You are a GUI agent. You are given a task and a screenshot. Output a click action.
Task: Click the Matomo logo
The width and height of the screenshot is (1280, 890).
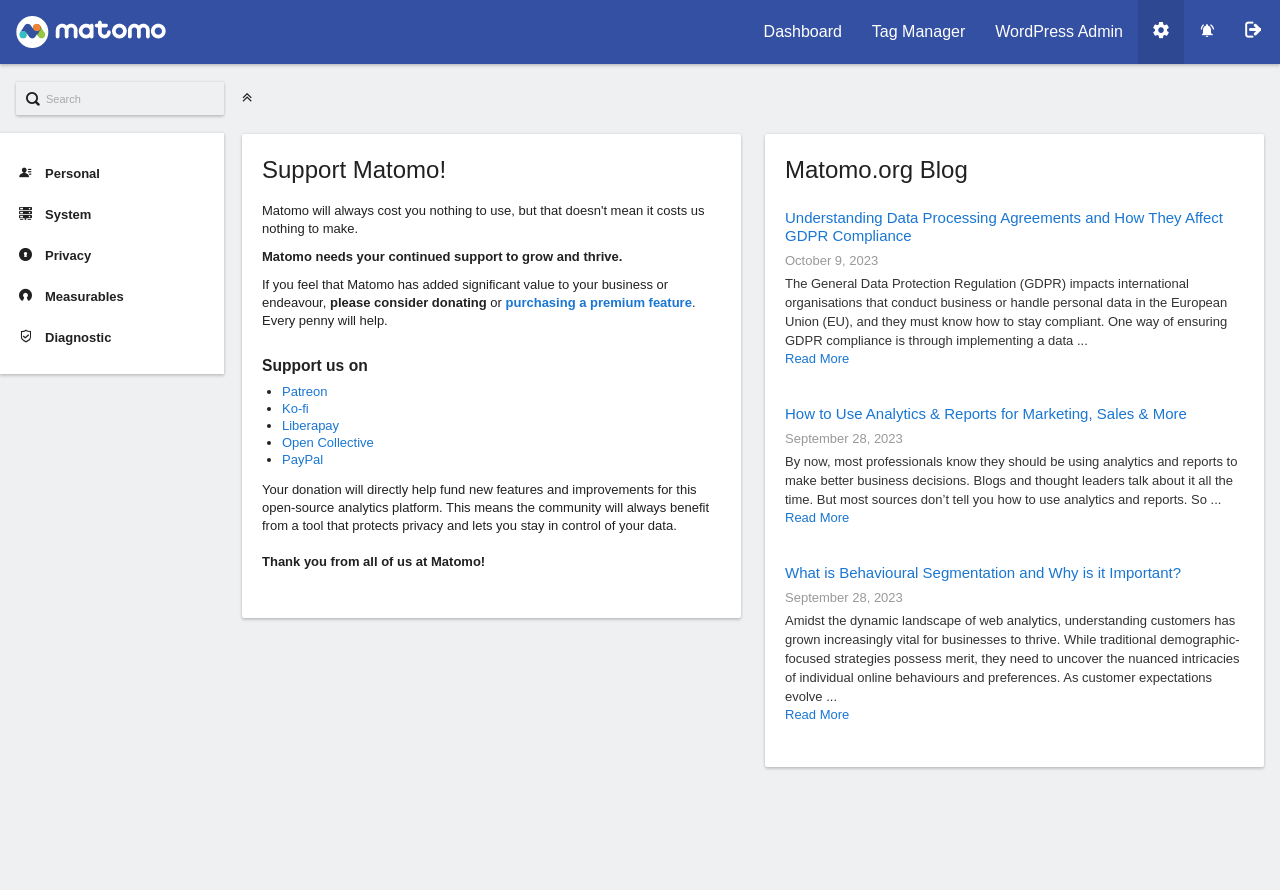(x=91, y=32)
